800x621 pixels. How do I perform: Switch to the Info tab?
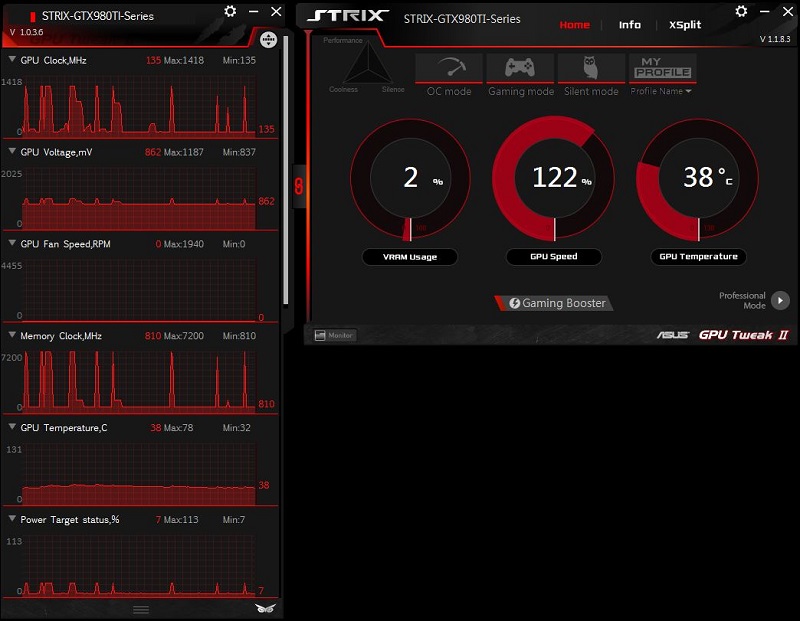pos(630,25)
